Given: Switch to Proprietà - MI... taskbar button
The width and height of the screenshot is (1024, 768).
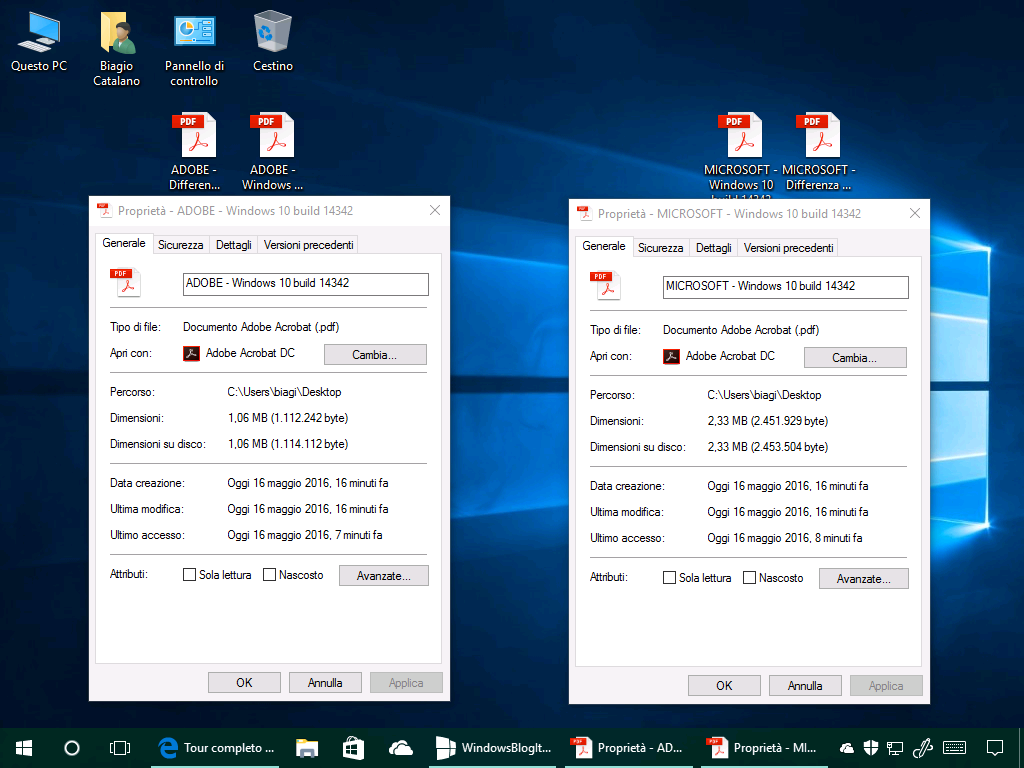Looking at the screenshot, I should pyautogui.click(x=763, y=748).
